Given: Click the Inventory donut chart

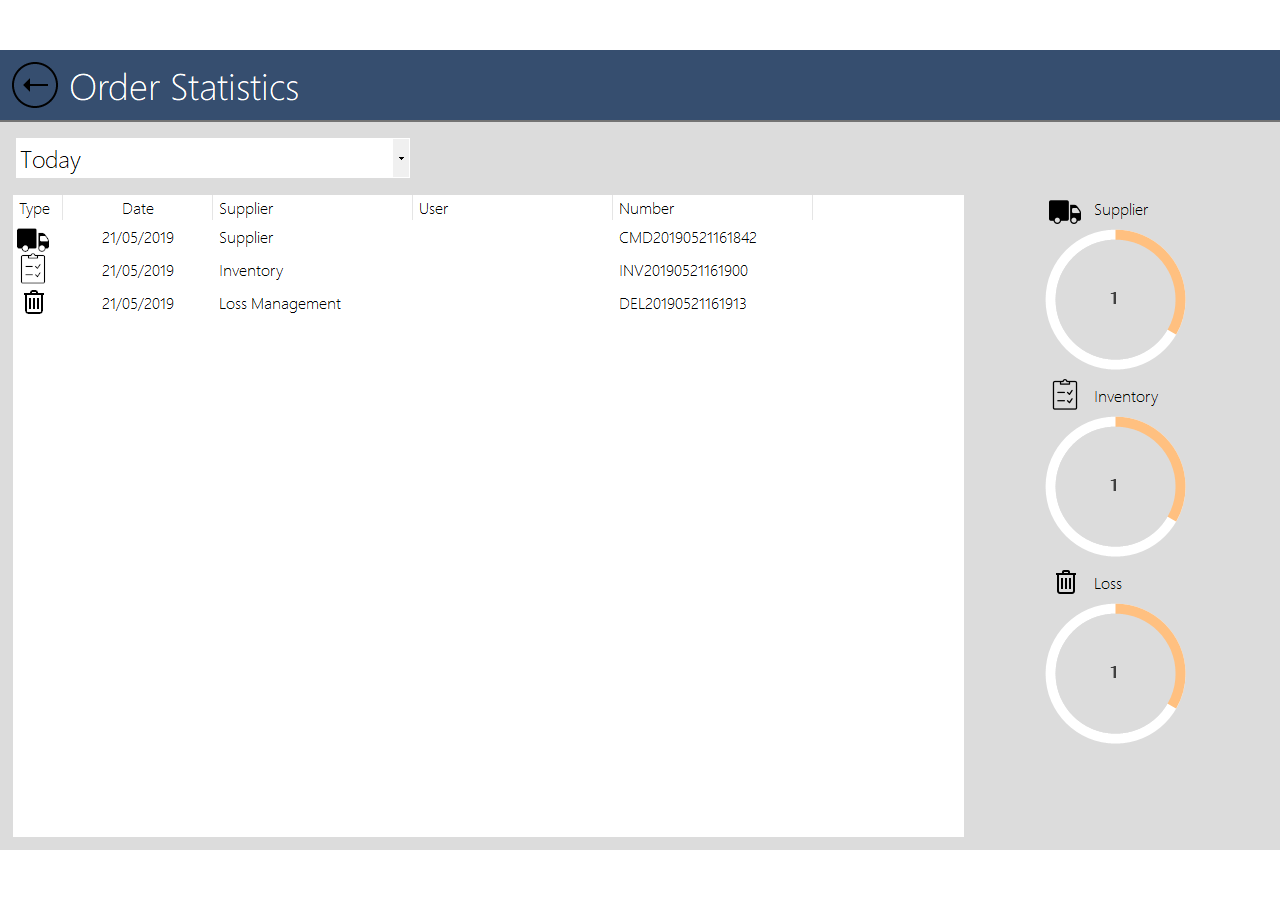Looking at the screenshot, I should [x=1115, y=486].
